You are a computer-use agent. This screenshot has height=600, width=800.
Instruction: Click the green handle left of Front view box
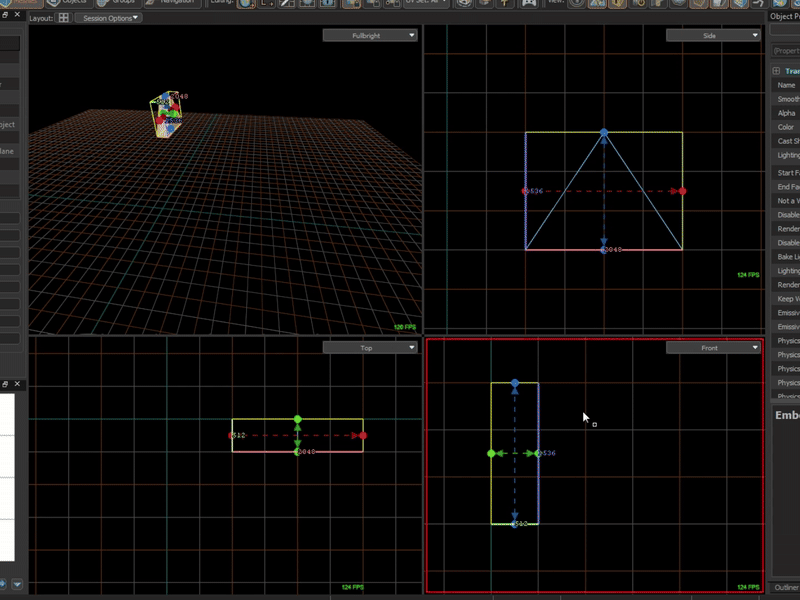coord(491,454)
